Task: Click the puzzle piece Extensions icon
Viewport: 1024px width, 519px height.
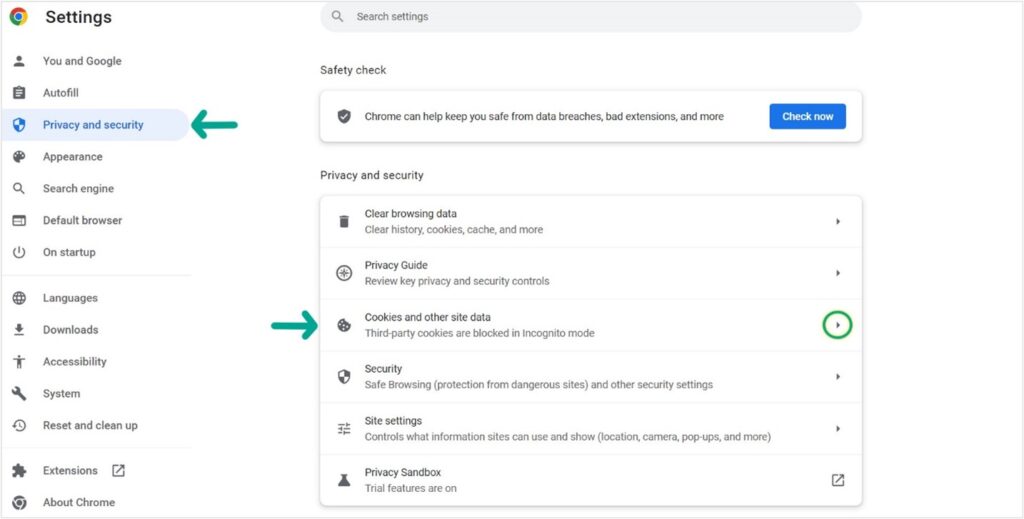Action: coord(20,471)
